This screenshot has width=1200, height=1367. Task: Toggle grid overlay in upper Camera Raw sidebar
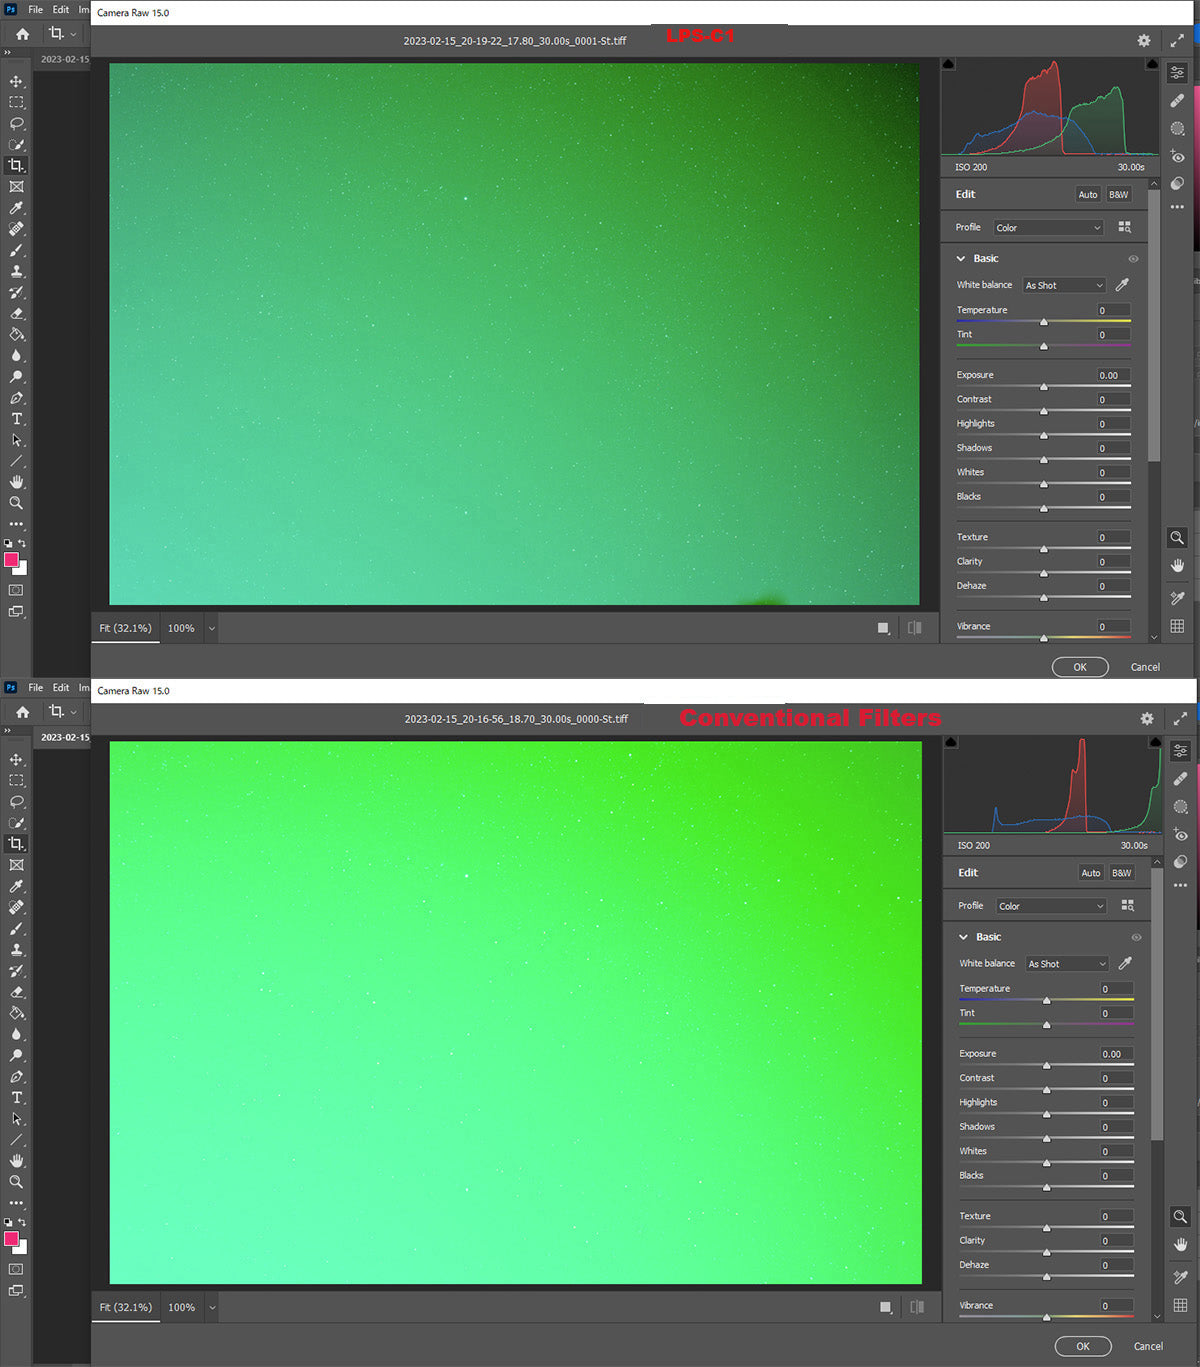[1177, 626]
